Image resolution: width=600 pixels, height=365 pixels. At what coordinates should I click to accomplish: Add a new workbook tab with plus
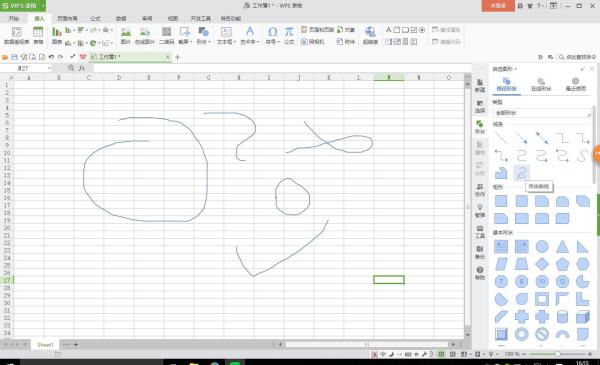pyautogui.click(x=177, y=57)
